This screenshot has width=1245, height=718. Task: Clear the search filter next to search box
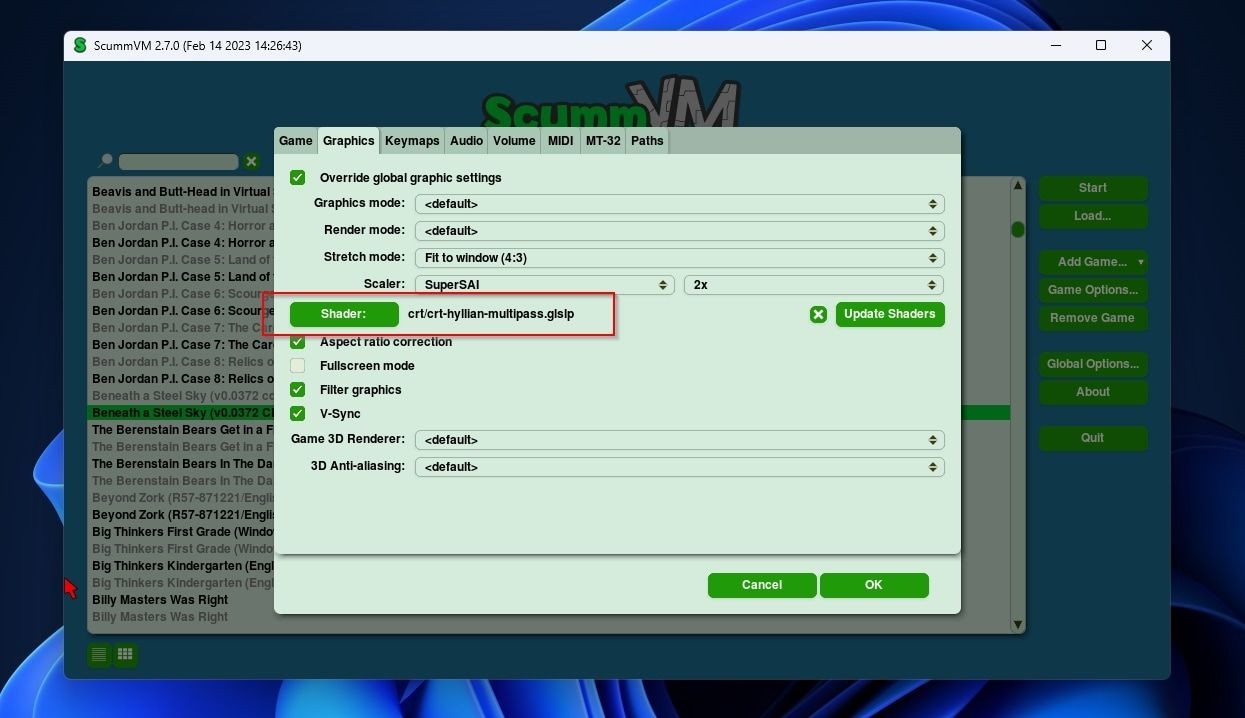click(251, 161)
